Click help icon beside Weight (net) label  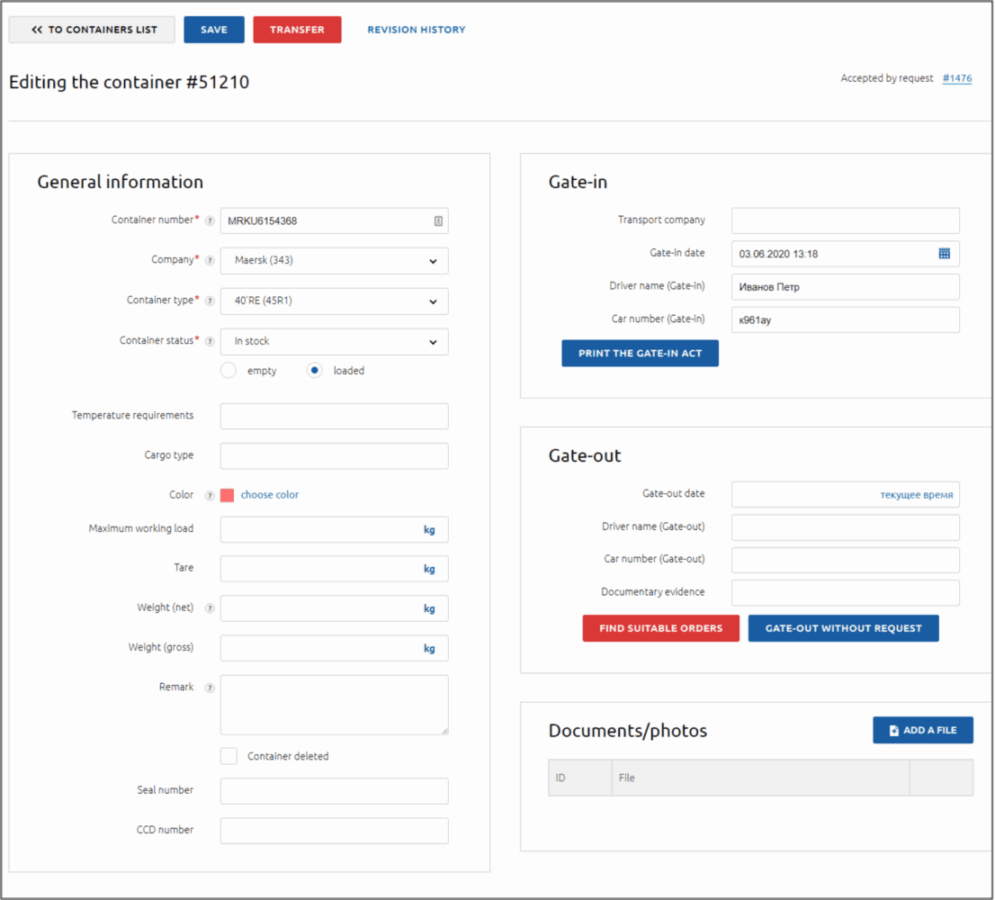[x=209, y=608]
